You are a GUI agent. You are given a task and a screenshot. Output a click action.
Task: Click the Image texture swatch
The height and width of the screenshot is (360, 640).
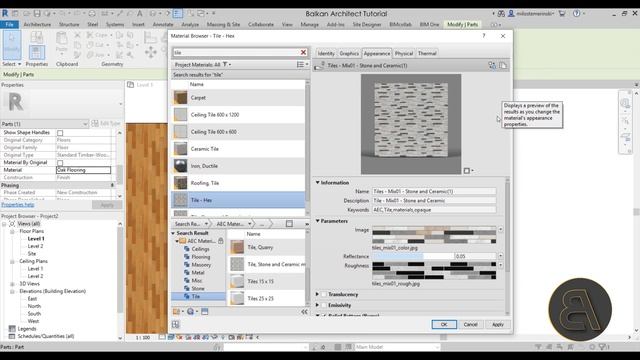pos(434,235)
